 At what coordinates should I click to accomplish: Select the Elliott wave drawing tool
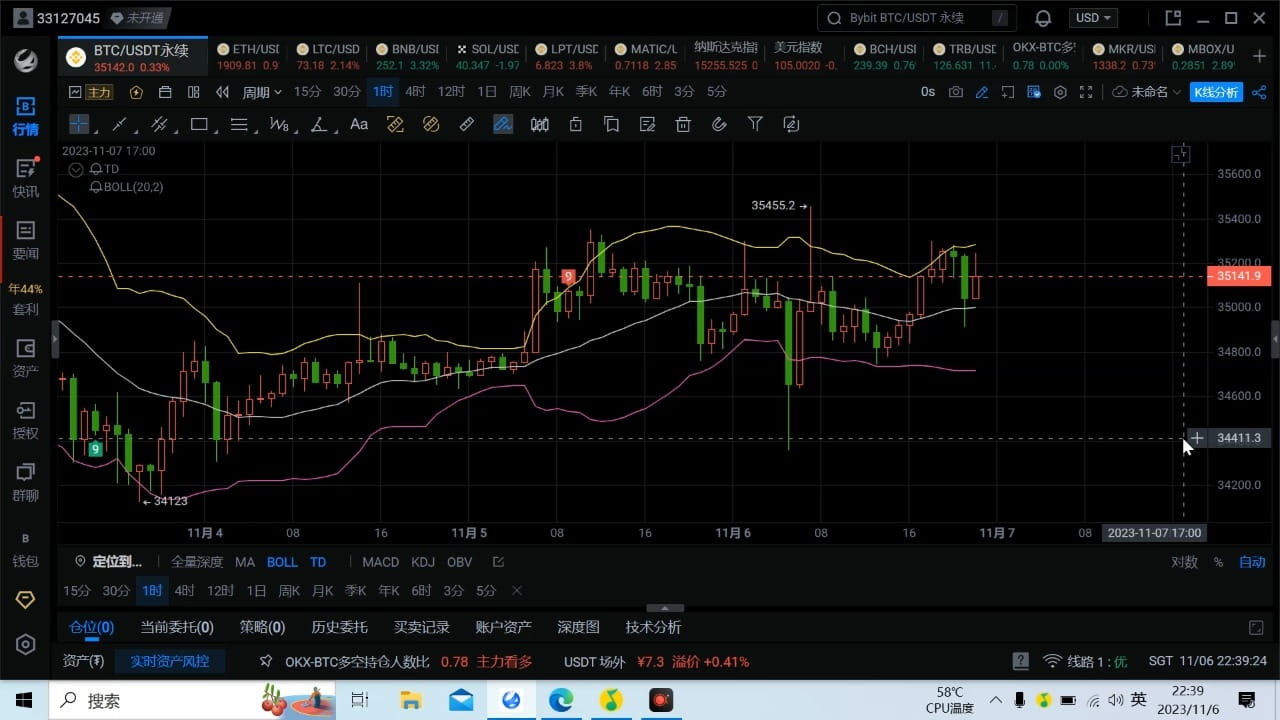pos(279,124)
